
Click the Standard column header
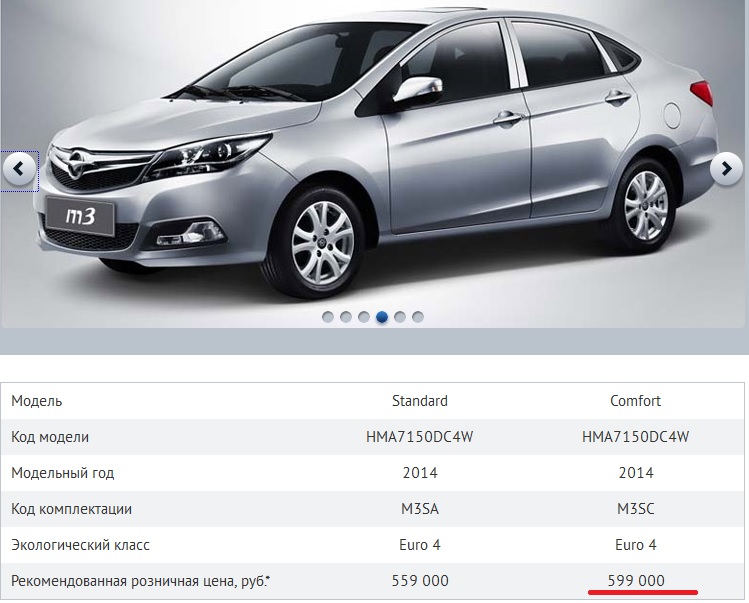point(420,401)
